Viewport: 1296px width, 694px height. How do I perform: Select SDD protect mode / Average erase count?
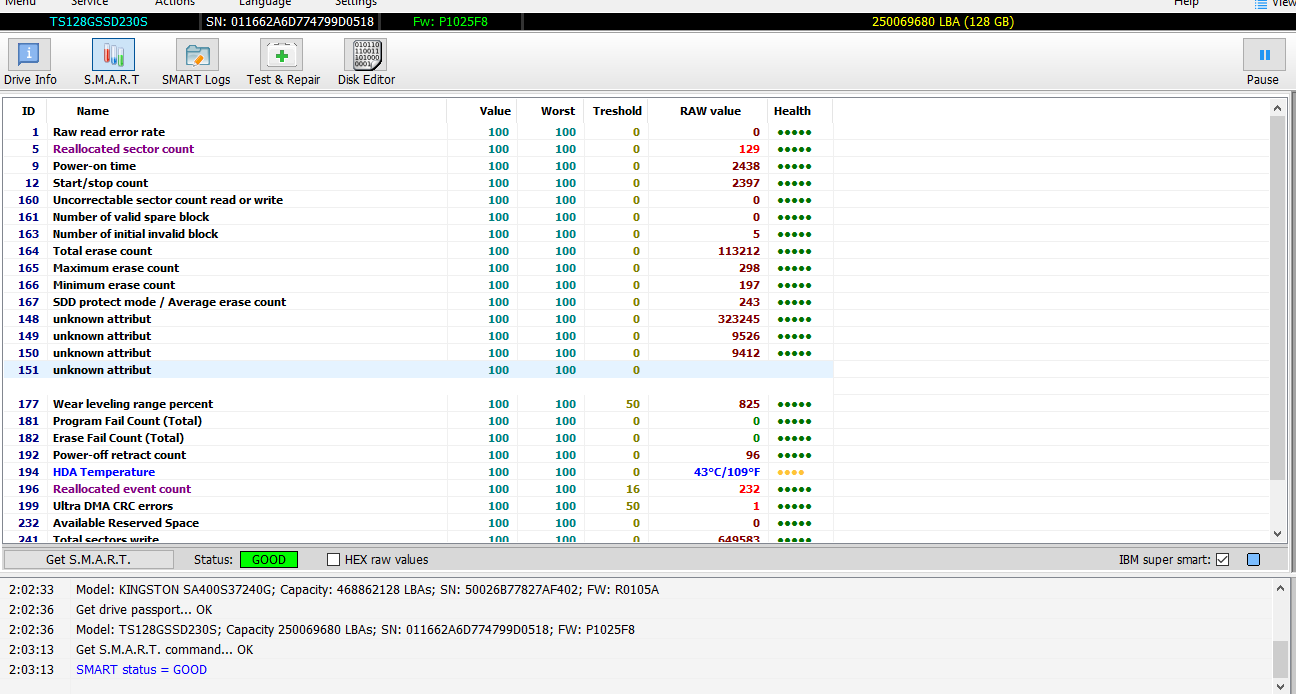coord(418,302)
